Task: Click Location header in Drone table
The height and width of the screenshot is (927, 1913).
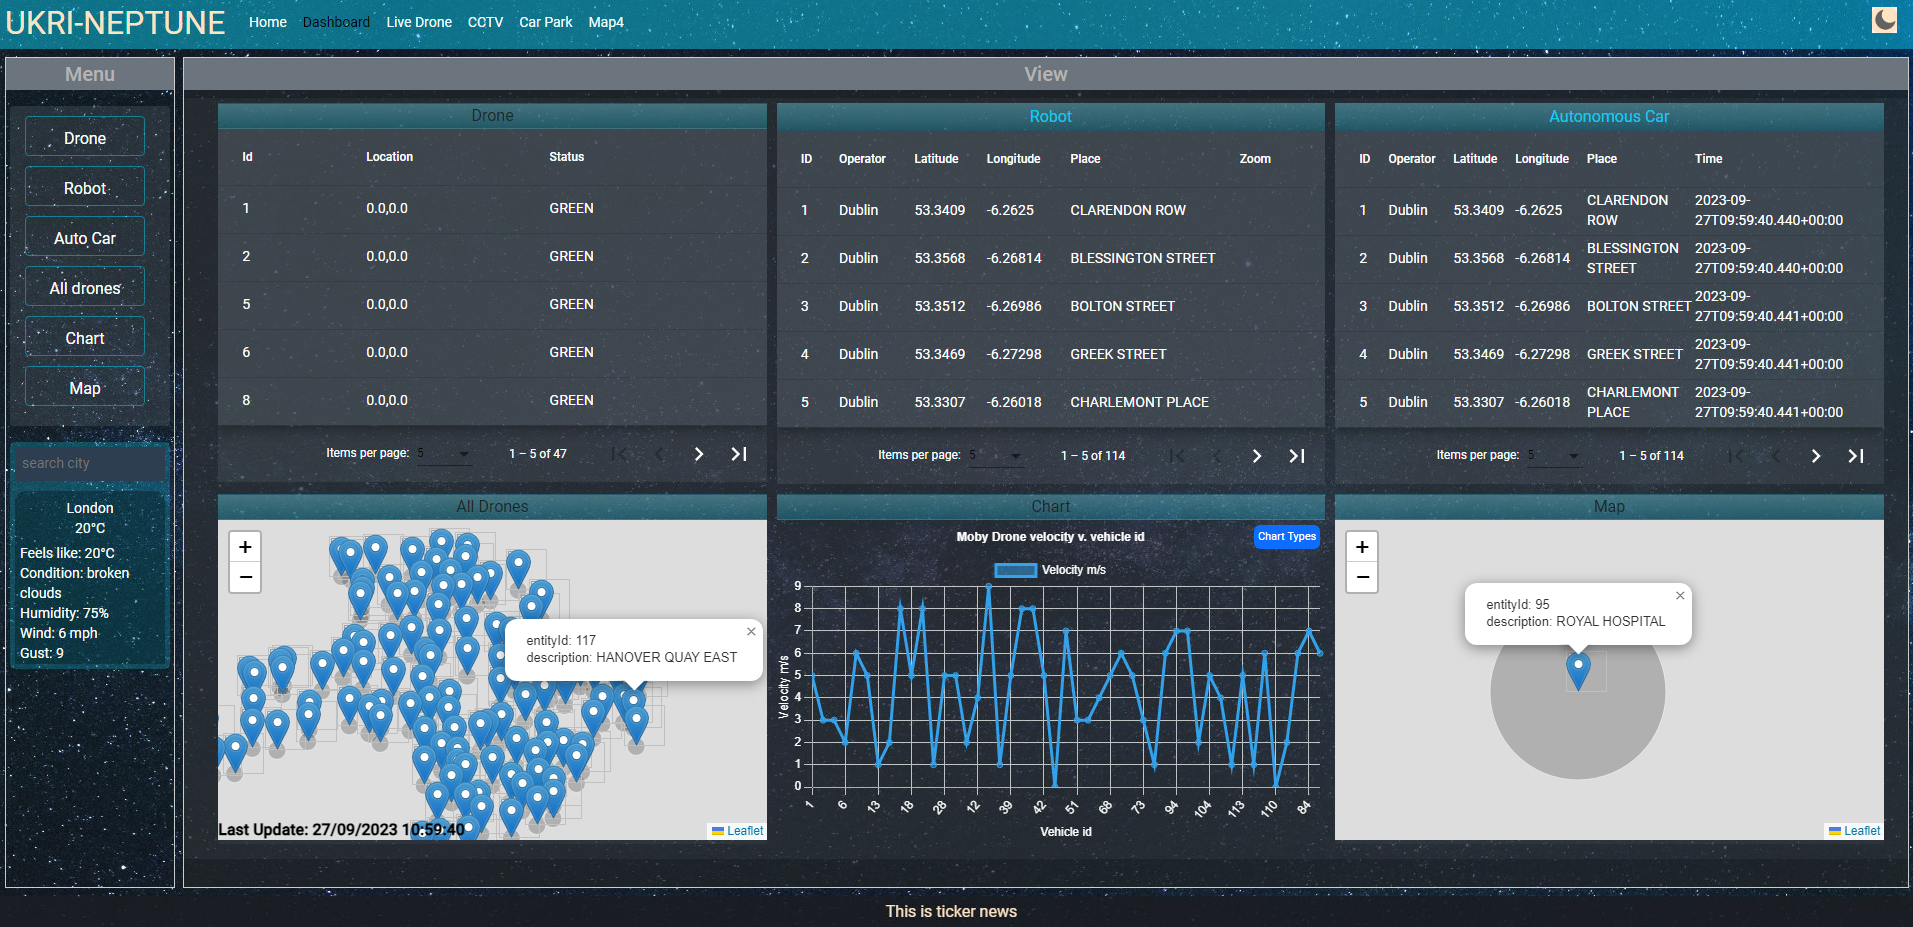Action: pyautogui.click(x=389, y=157)
